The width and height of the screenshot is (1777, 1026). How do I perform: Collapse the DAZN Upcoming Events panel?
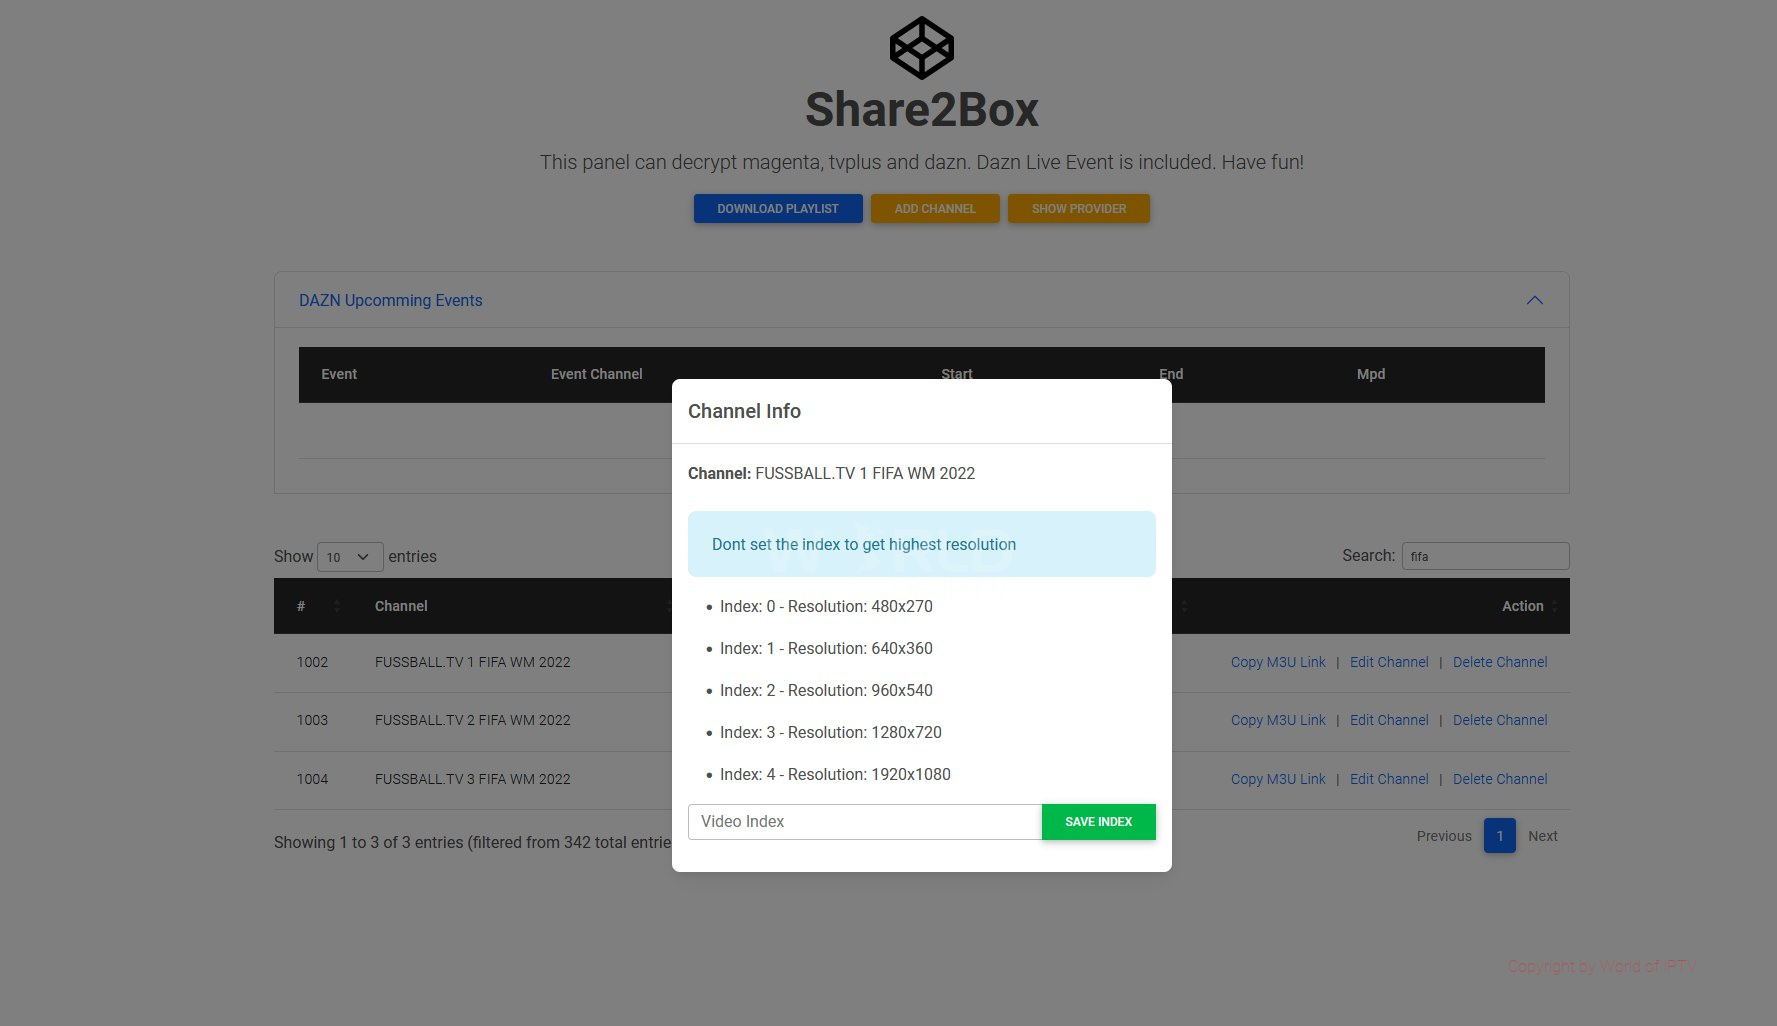point(1534,300)
